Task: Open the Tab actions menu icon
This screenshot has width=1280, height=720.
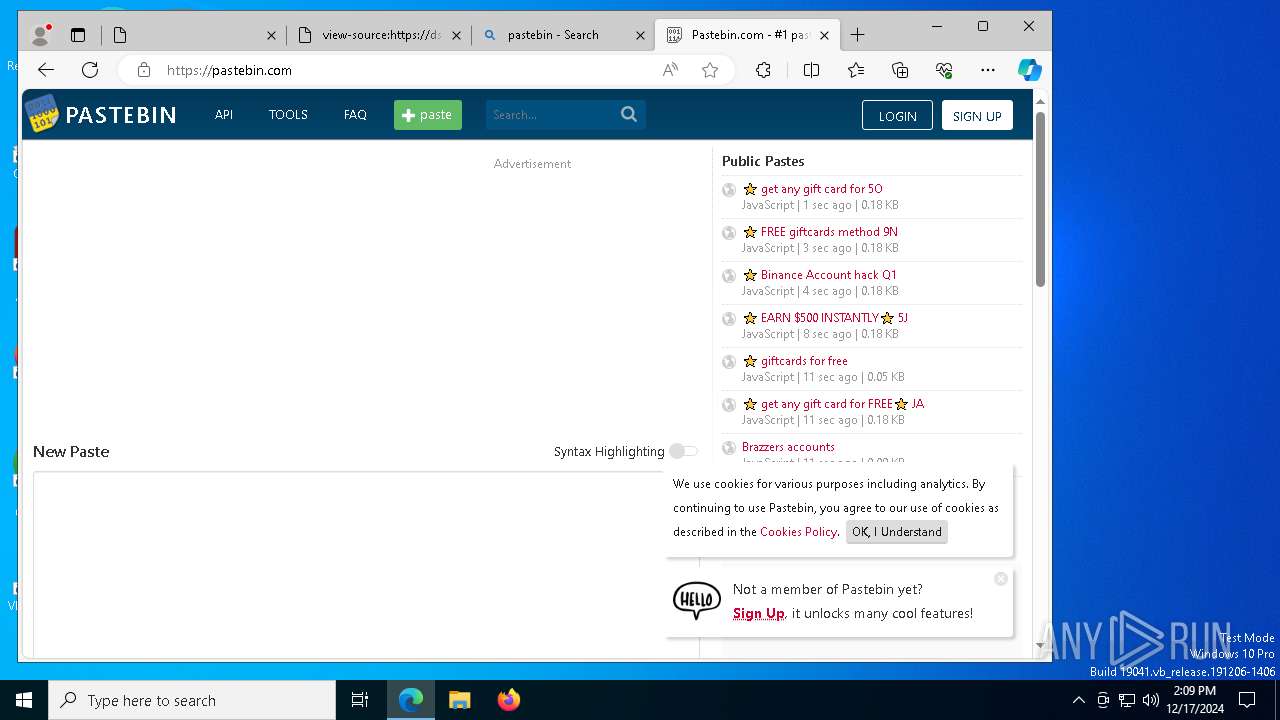Action: tap(78, 35)
